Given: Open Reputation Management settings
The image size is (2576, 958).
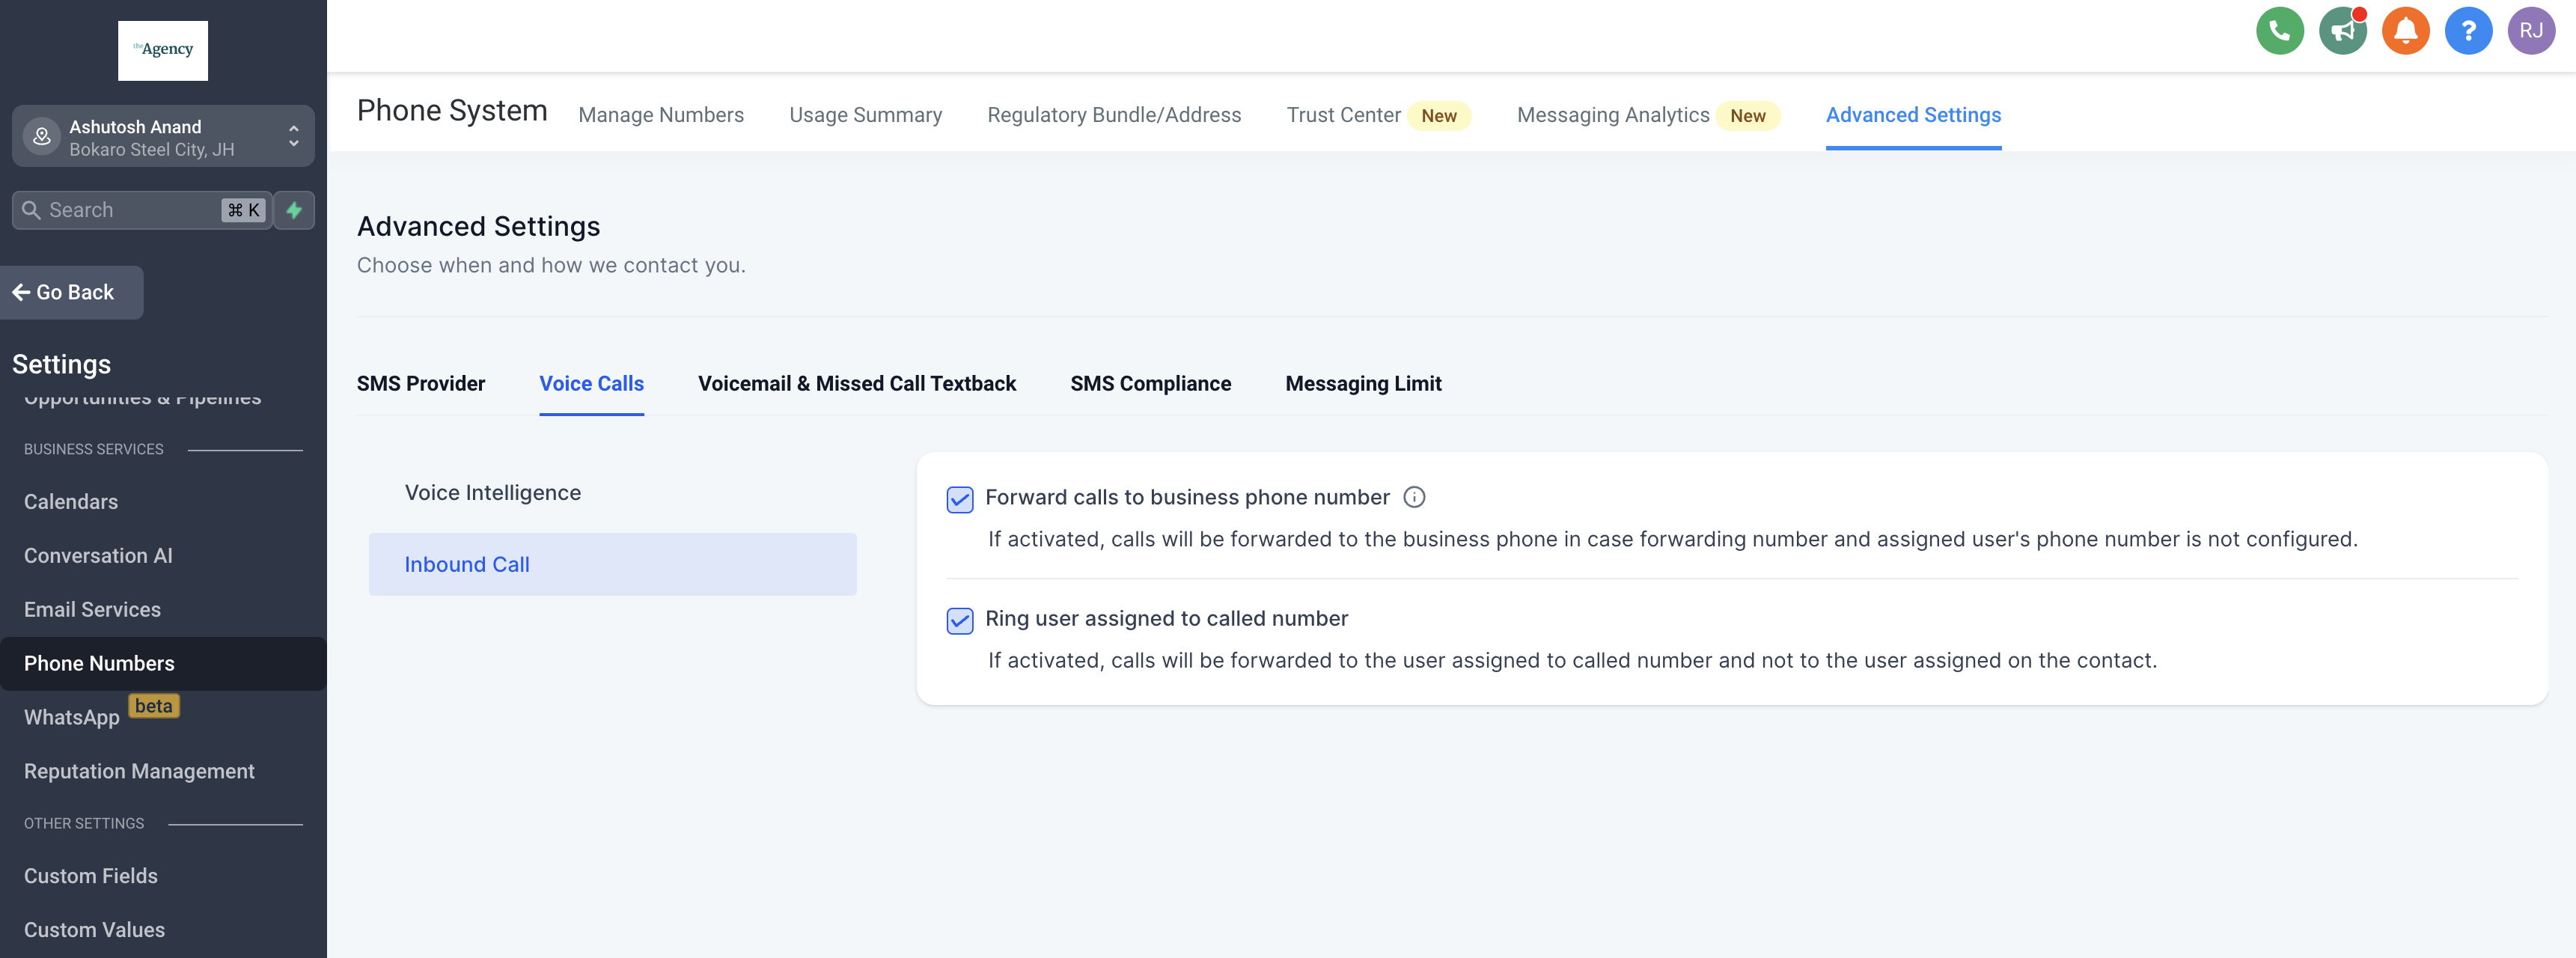Looking at the screenshot, I should pyautogui.click(x=139, y=771).
